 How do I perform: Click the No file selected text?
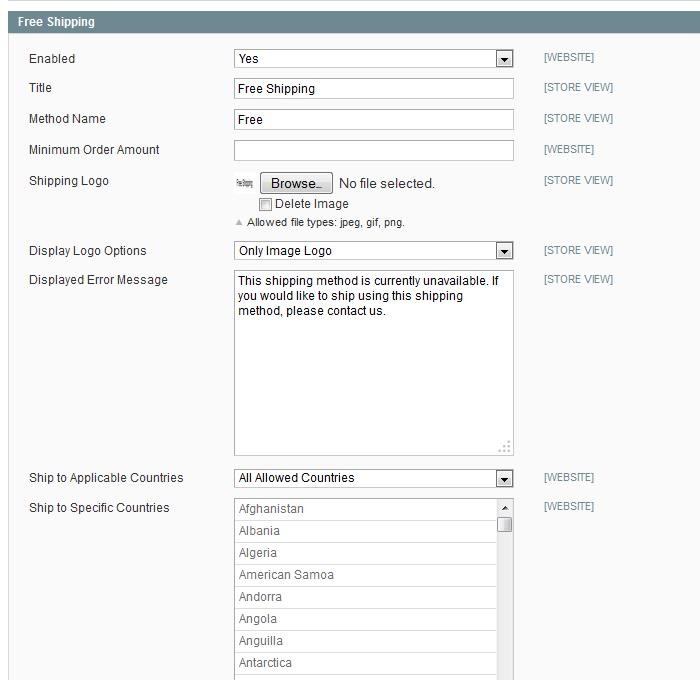tap(387, 184)
